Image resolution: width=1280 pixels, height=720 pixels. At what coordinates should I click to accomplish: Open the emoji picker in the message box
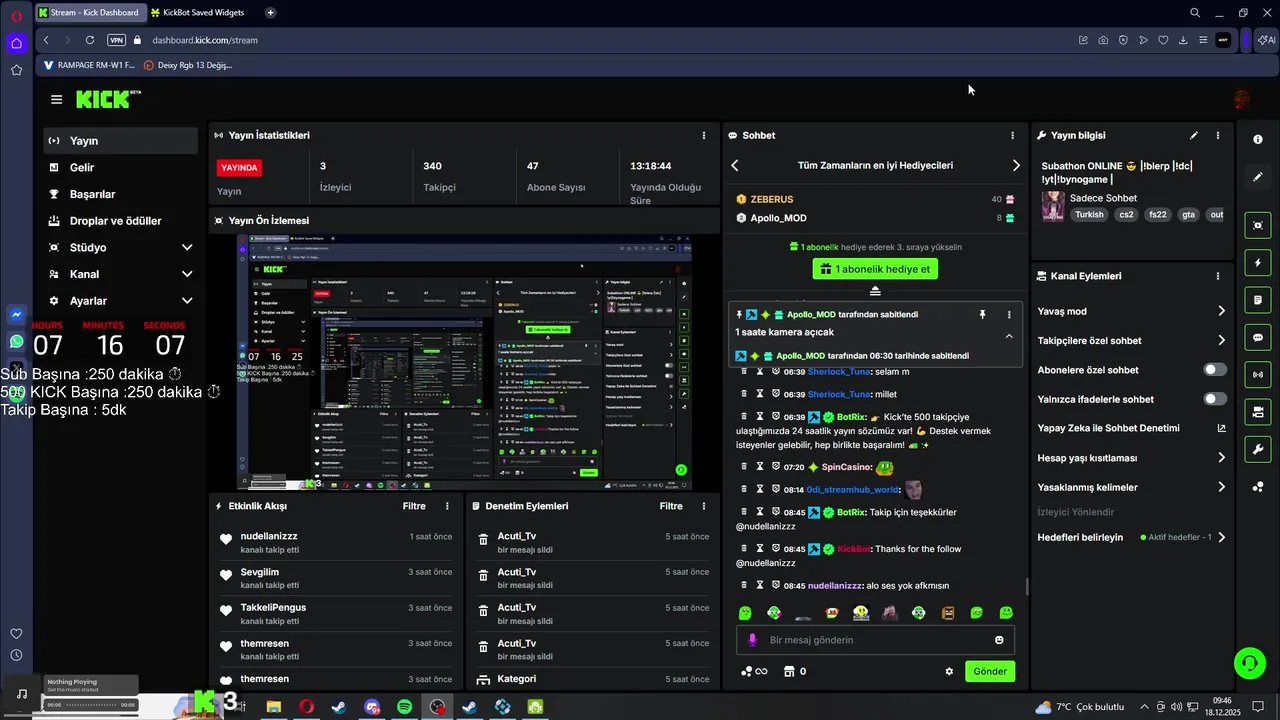pyautogui.click(x=999, y=640)
